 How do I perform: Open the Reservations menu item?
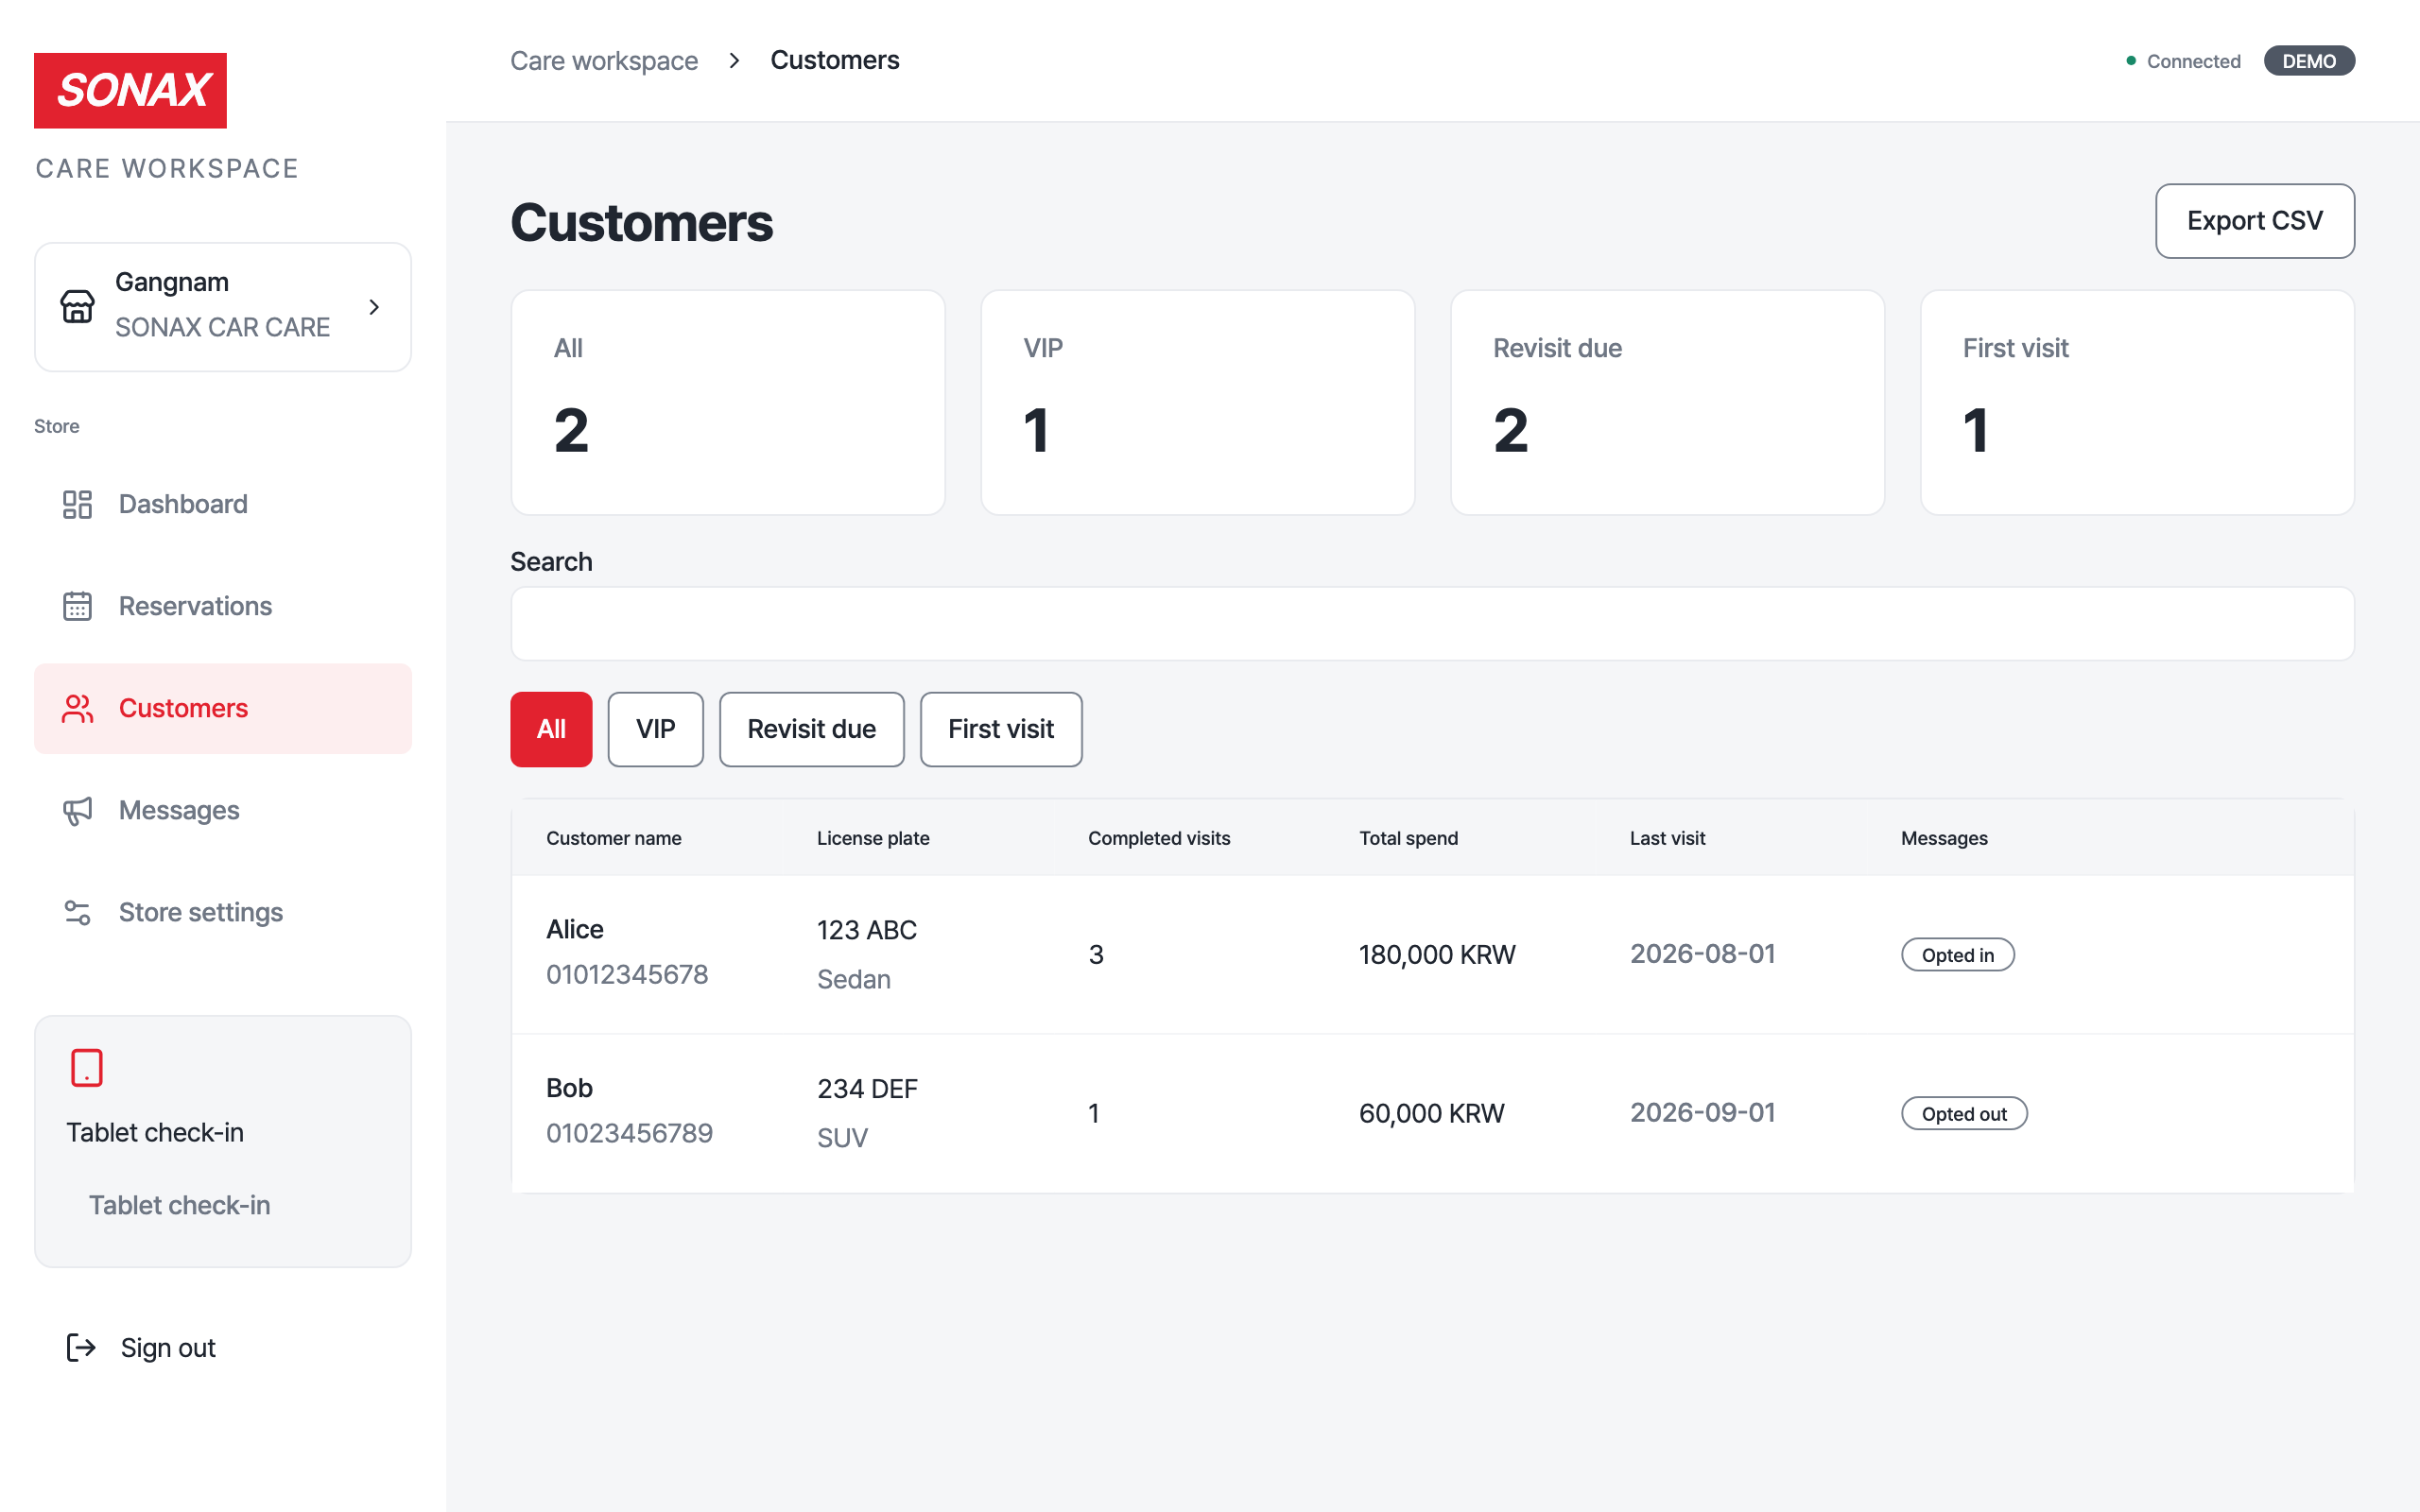[223, 606]
